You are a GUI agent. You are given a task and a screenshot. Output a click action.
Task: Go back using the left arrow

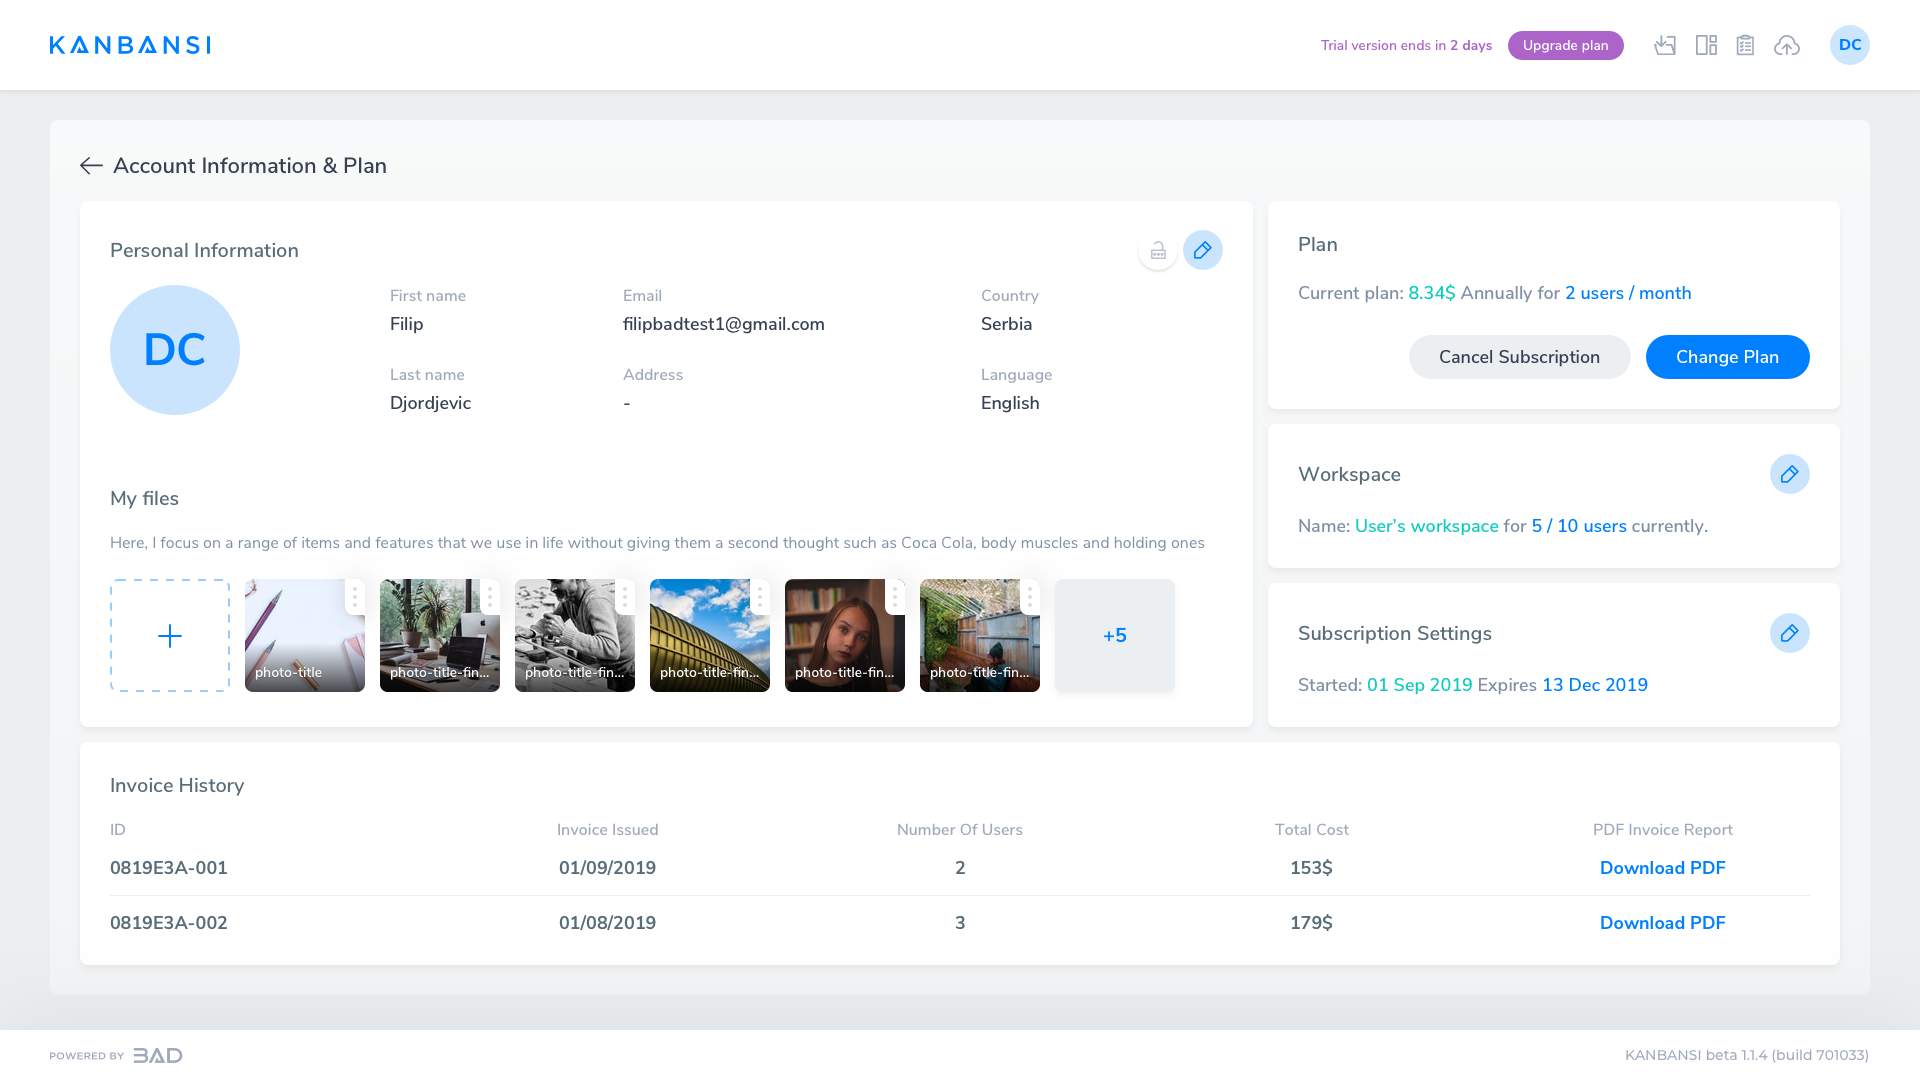click(91, 166)
